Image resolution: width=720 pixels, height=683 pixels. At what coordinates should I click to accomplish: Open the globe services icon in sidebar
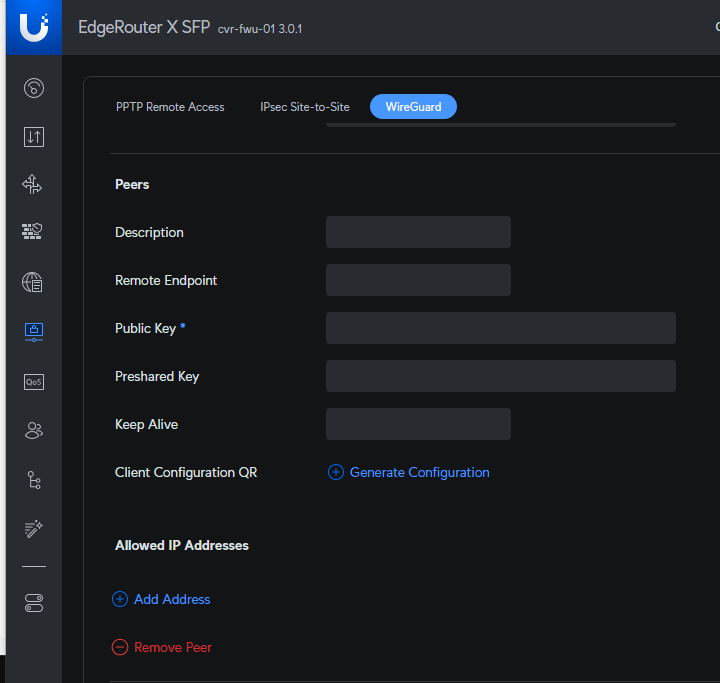pos(33,282)
